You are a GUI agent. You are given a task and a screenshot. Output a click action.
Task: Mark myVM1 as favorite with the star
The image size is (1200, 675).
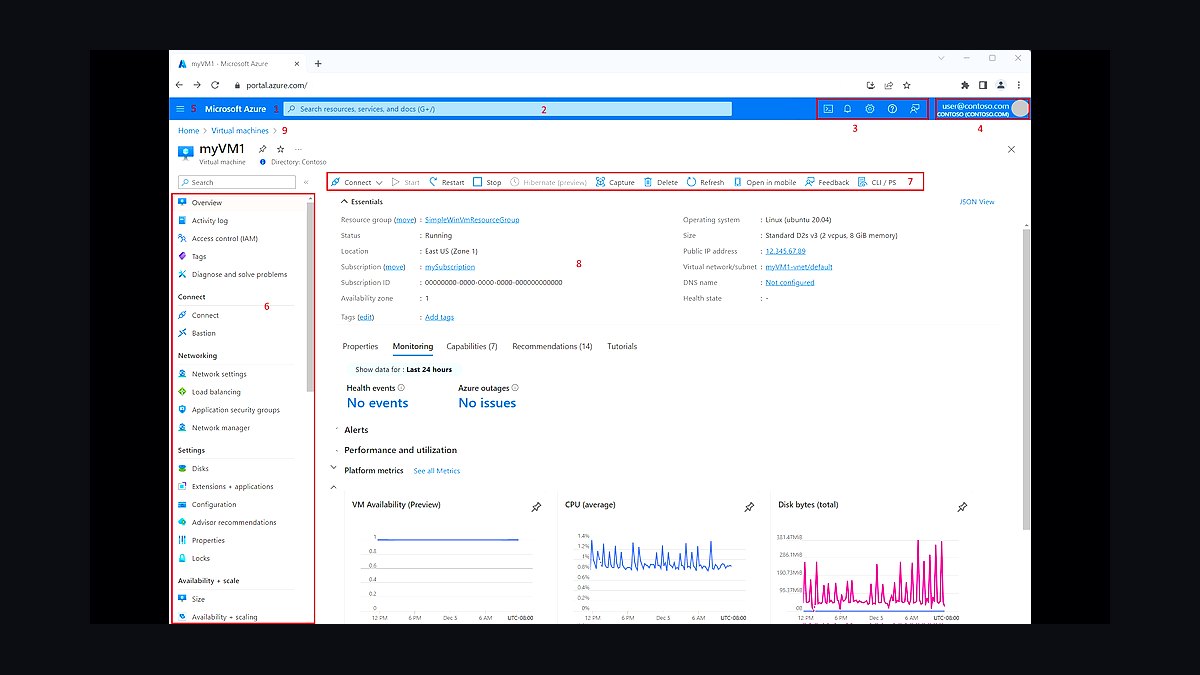(280, 149)
